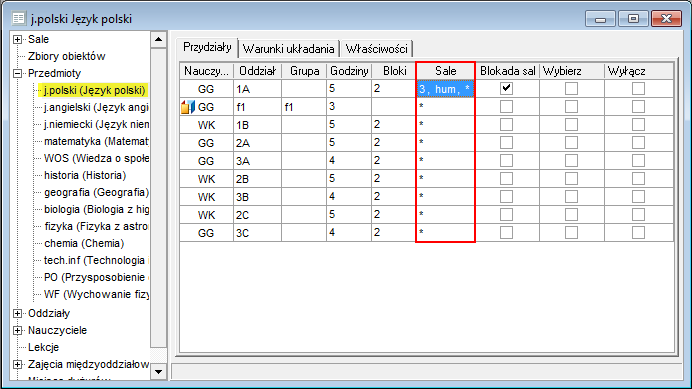692x389 pixels.
Task: Click teacher cell WK for oddział 3B
Action: click(x=206, y=196)
